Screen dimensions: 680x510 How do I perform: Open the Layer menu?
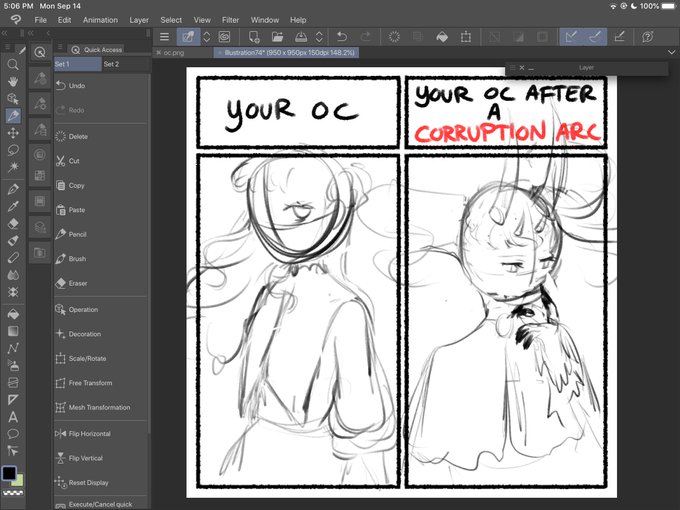point(139,20)
